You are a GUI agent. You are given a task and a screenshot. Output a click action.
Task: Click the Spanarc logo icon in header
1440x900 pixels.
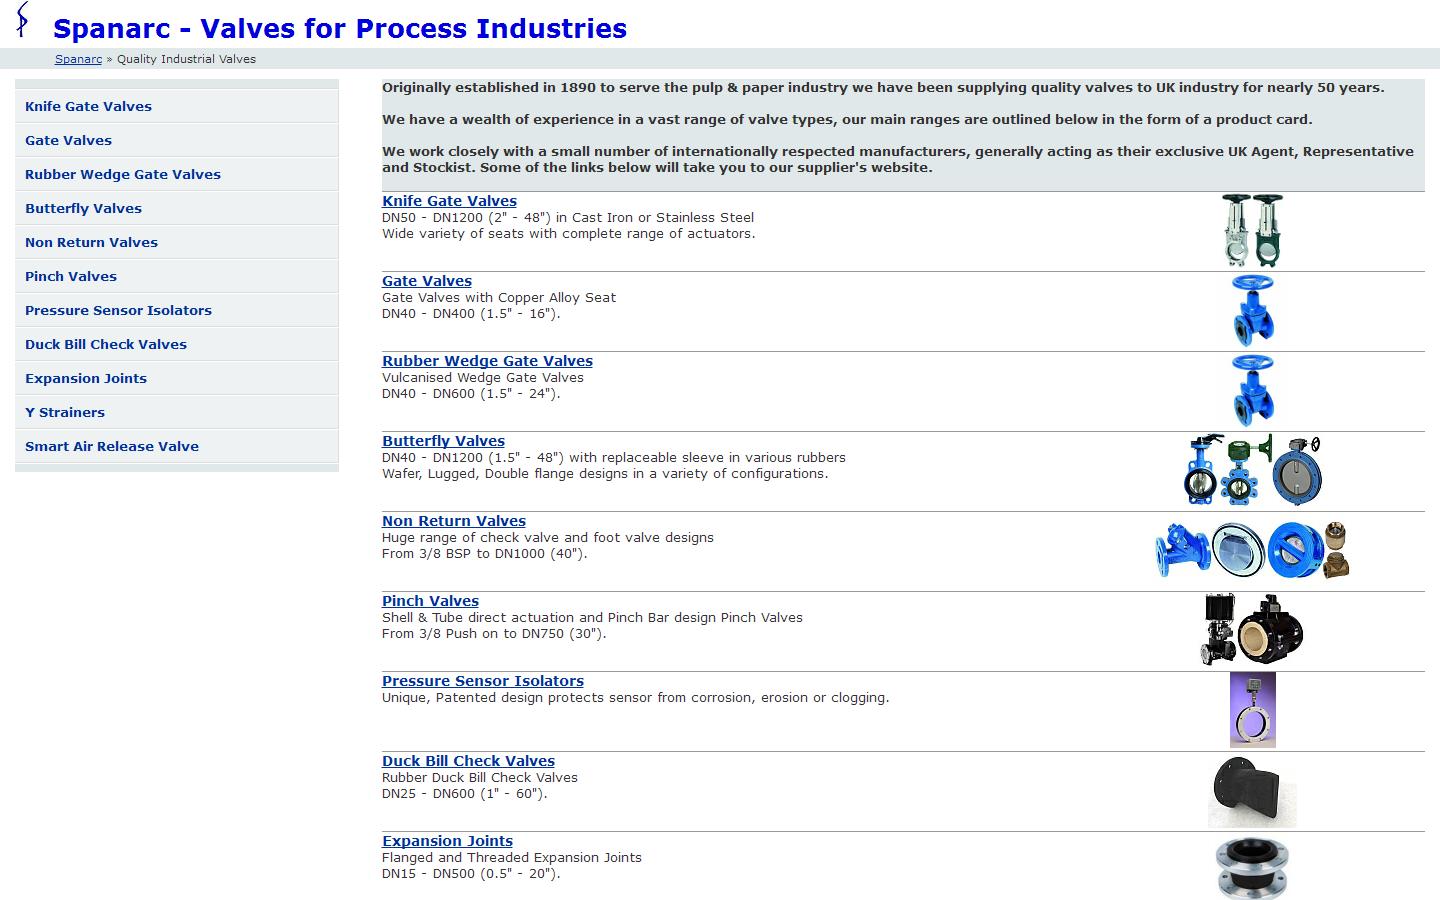pyautogui.click(x=22, y=20)
